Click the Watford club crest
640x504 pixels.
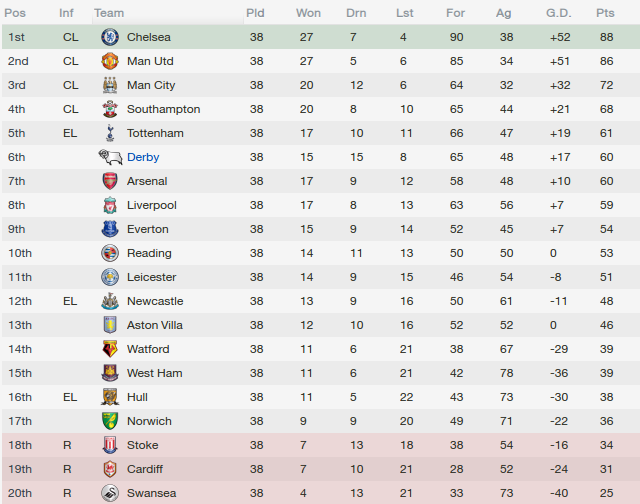tap(110, 349)
